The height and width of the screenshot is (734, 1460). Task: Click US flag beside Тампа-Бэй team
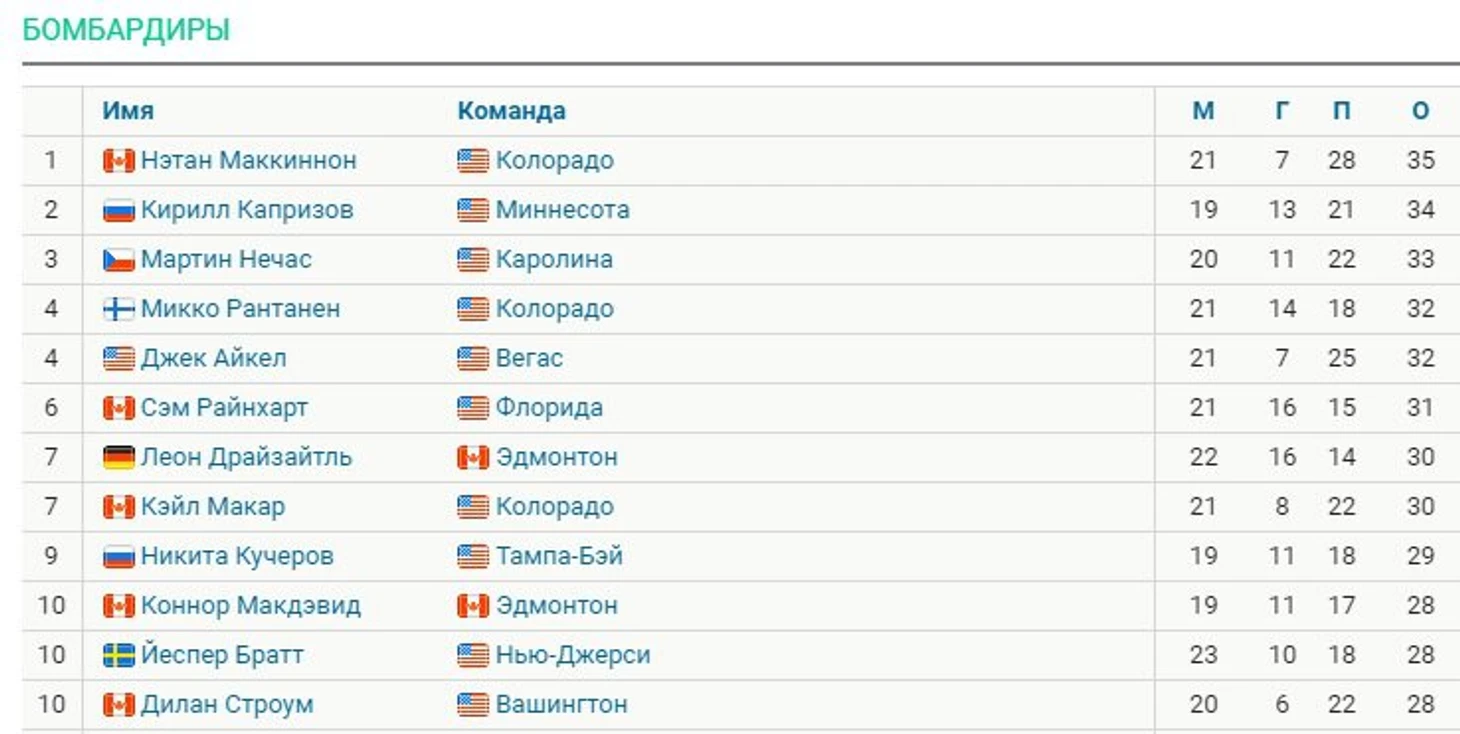(x=473, y=557)
